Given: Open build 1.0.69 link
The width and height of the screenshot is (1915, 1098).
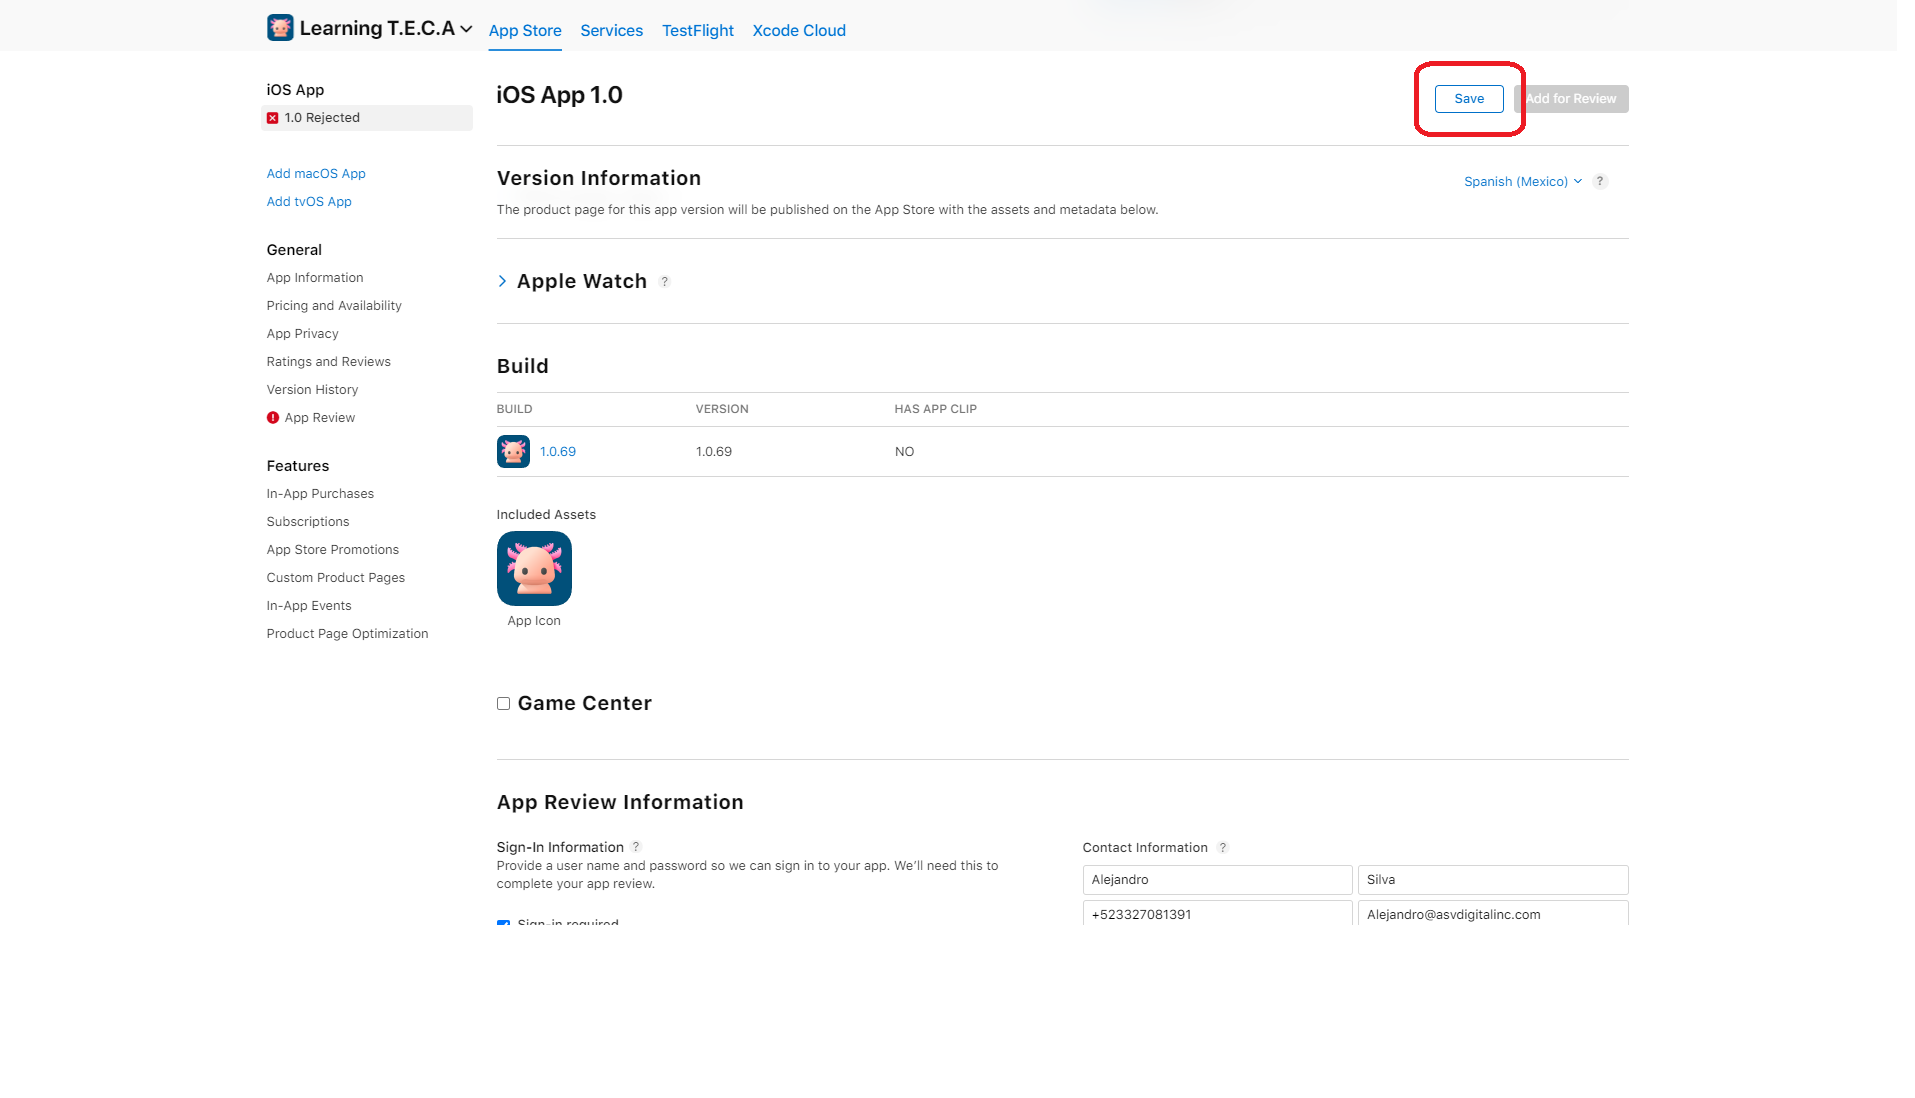Looking at the screenshot, I should (x=557, y=452).
